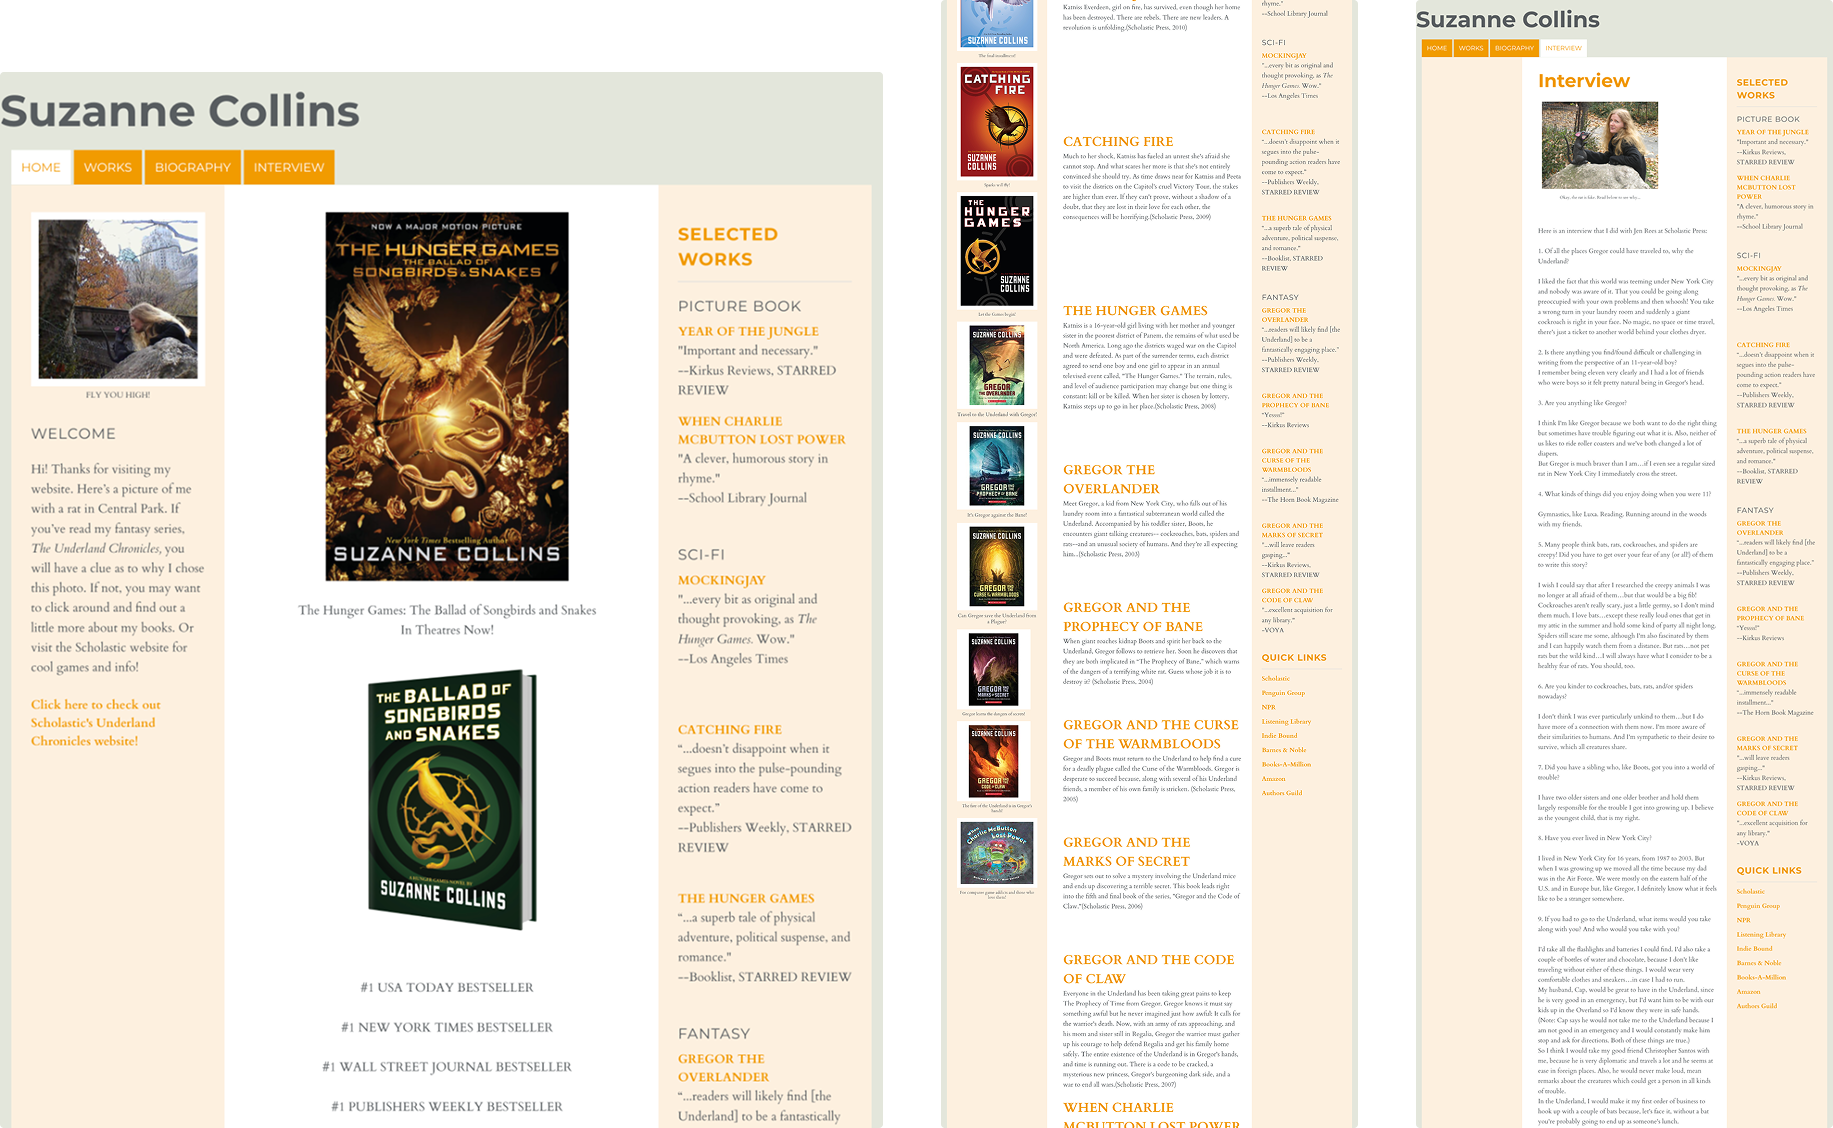Open the large HOME tab on the home page
Image resolution: width=1833 pixels, height=1128 pixels.
point(41,167)
